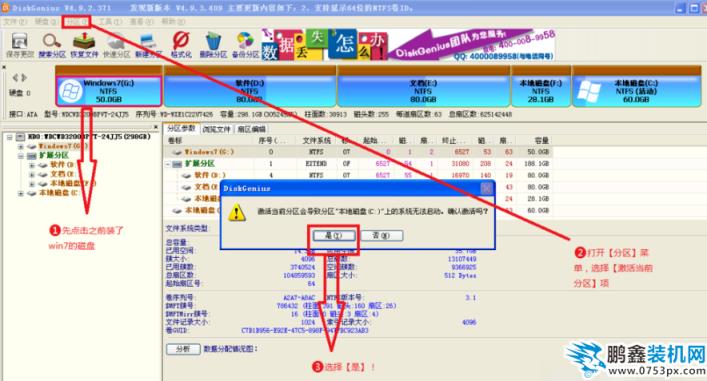The image size is (707, 381).
Task: Close the DiskGenius confirmation dialog
Action: point(486,188)
